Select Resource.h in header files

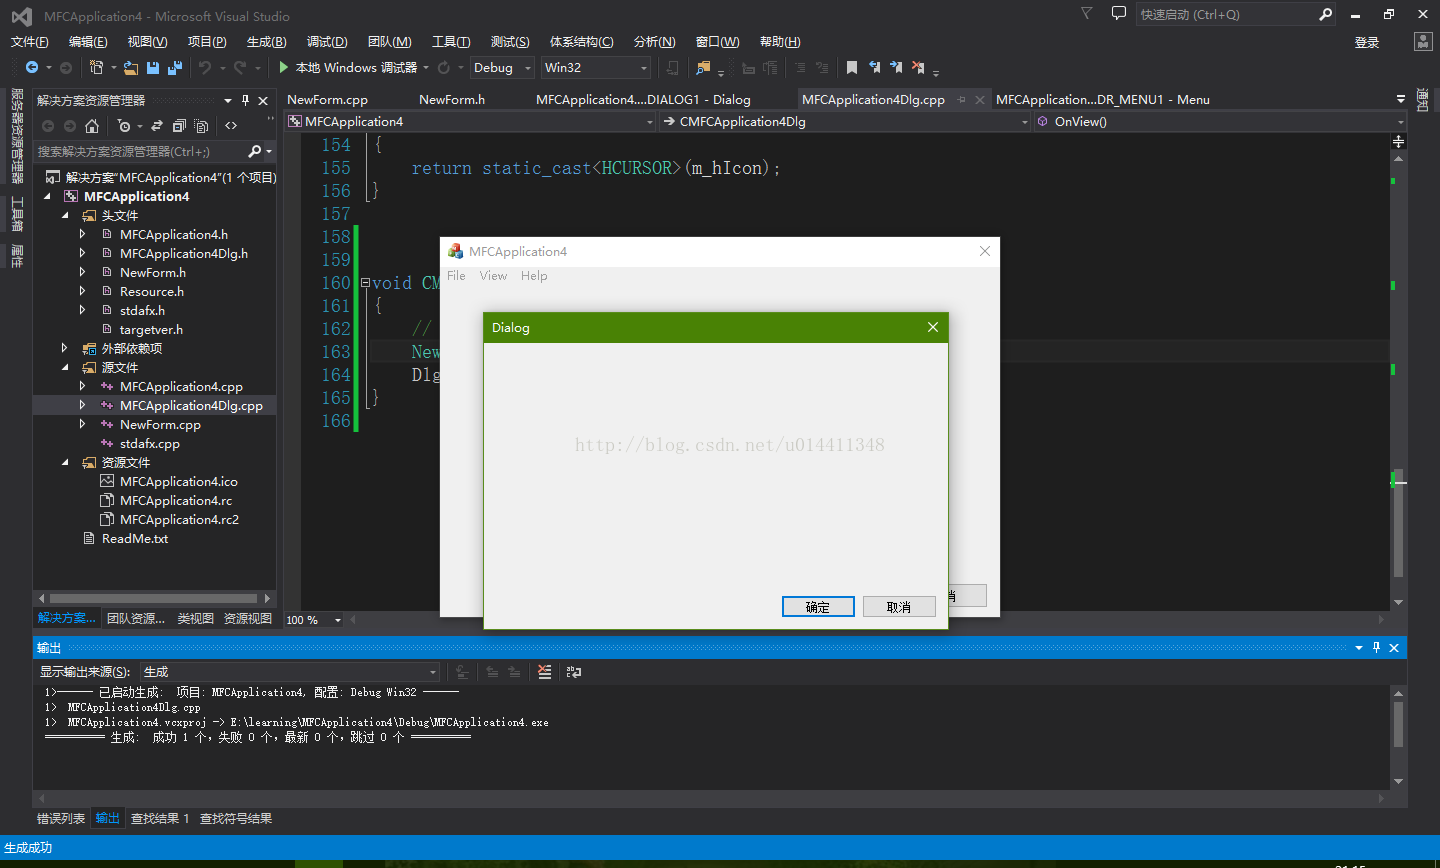pyautogui.click(x=152, y=292)
